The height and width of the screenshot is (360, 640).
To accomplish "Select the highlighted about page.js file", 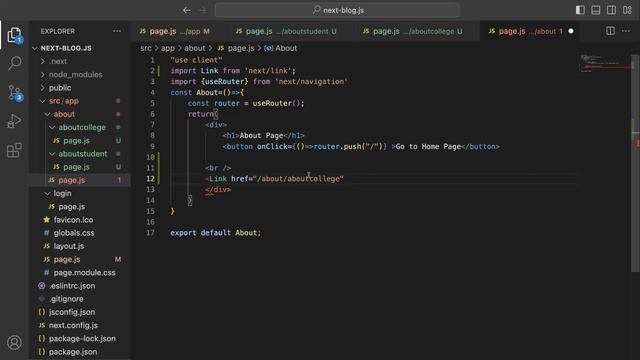I will (x=80, y=180).
